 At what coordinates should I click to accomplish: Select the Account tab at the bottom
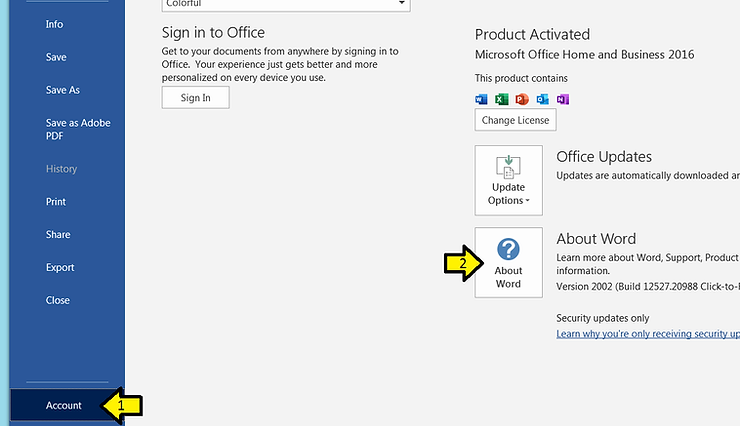pos(64,406)
